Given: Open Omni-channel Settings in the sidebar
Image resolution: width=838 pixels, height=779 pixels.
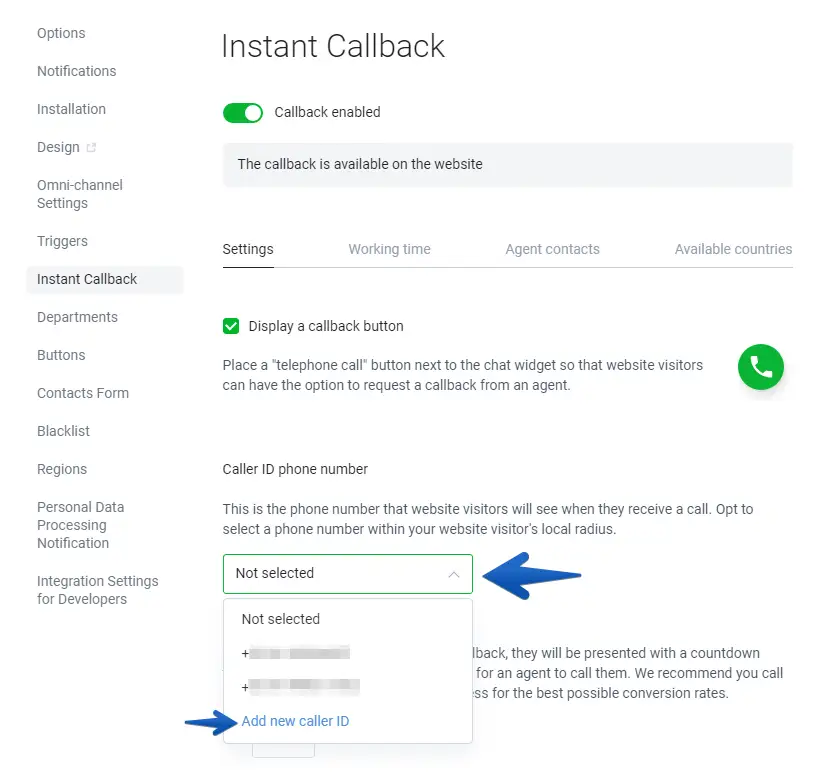Looking at the screenshot, I should tap(80, 194).
